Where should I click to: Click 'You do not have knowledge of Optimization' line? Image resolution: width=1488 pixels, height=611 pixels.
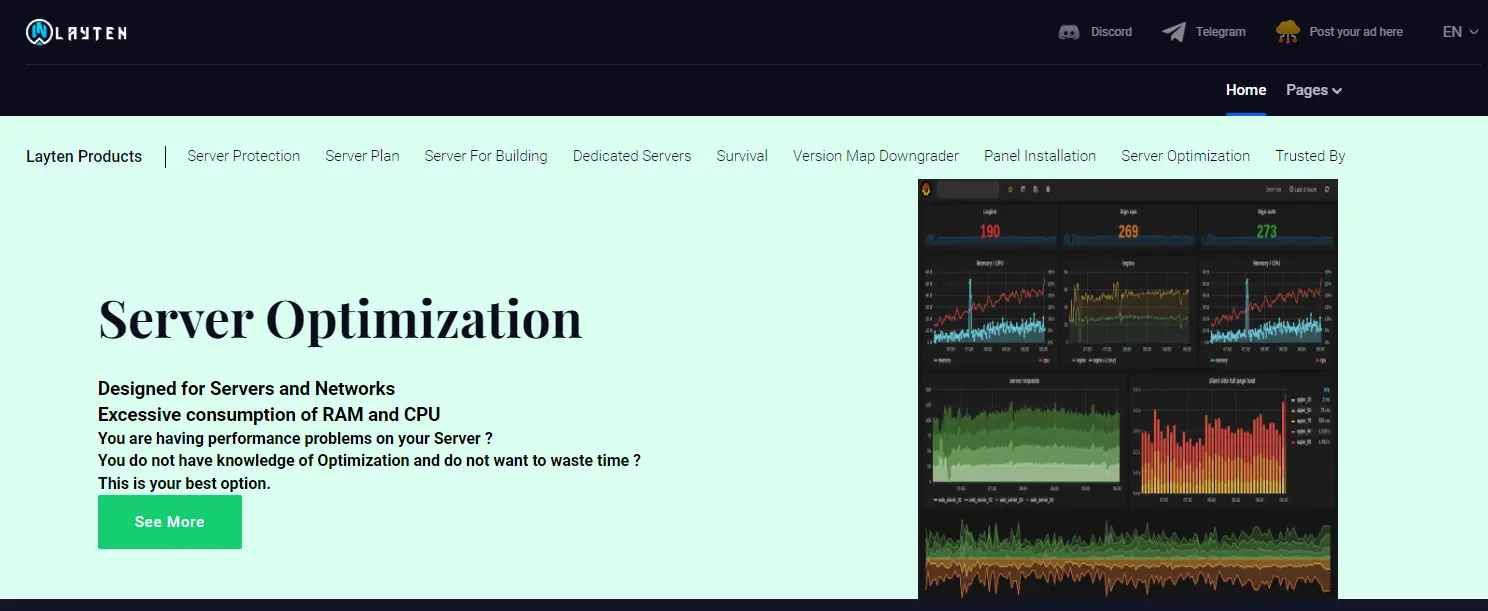[369, 461]
